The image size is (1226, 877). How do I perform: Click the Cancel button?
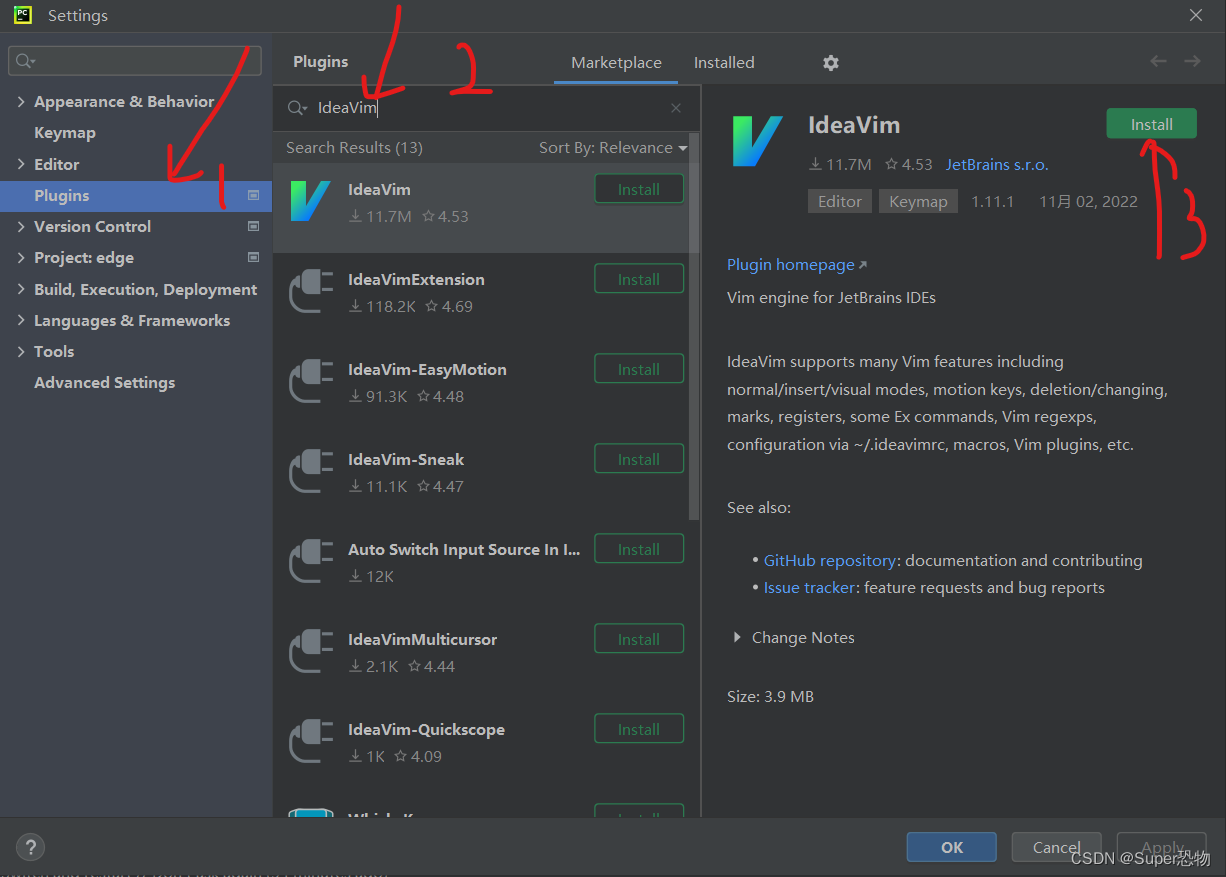click(x=1056, y=847)
